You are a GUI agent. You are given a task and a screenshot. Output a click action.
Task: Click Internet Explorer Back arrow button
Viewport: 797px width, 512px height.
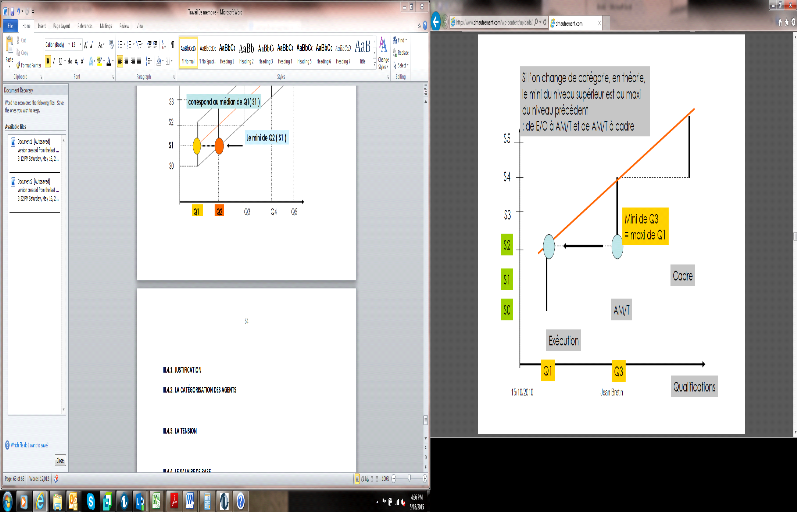point(436,21)
